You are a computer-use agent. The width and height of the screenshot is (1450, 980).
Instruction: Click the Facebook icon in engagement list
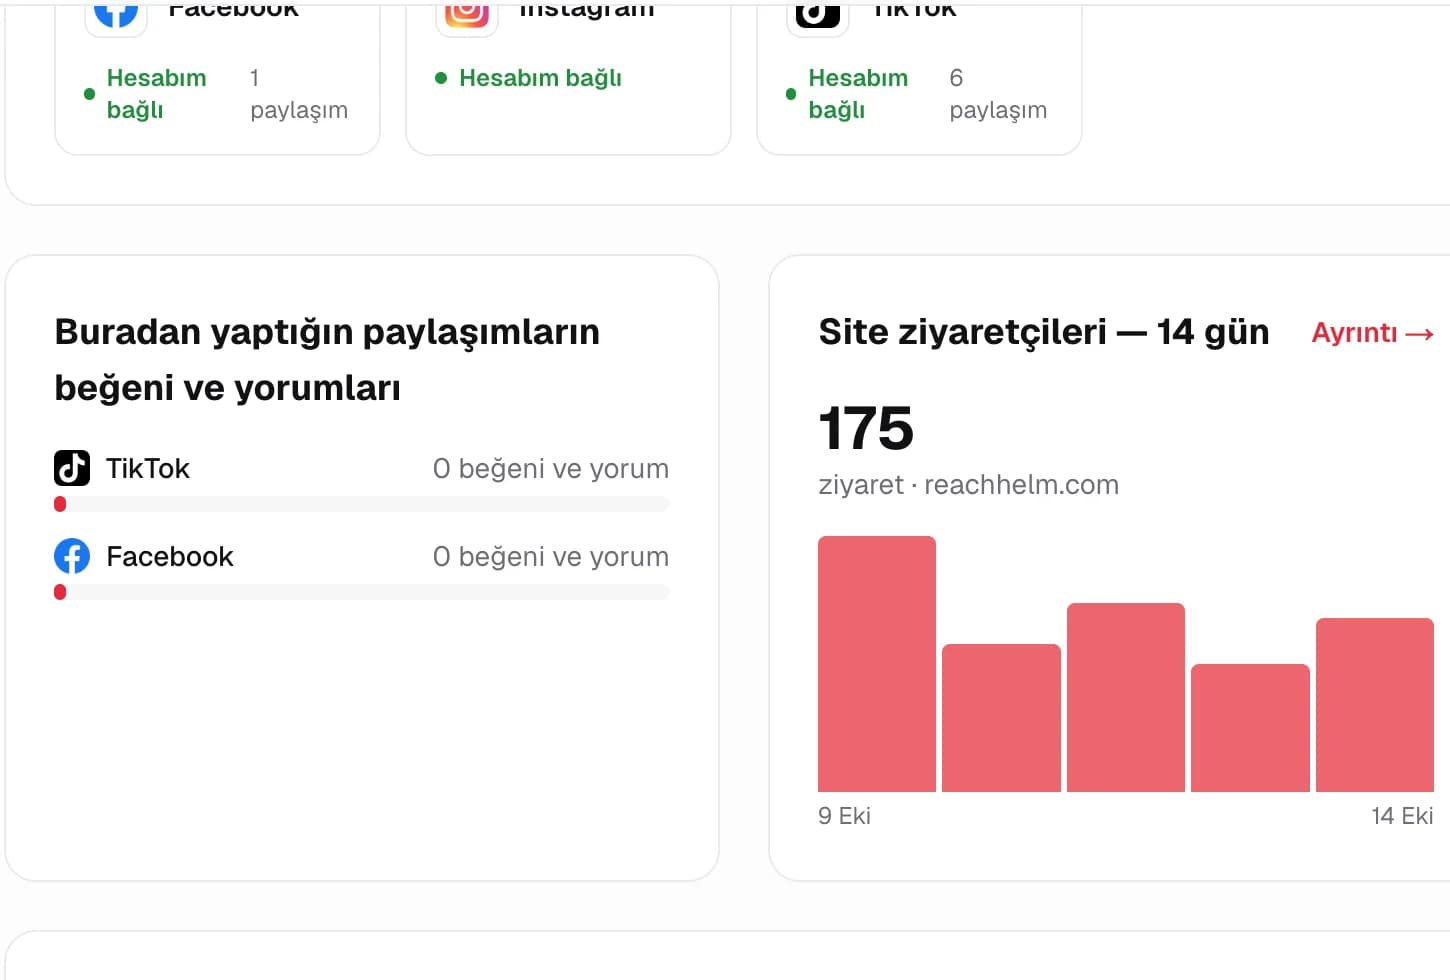pos(72,556)
